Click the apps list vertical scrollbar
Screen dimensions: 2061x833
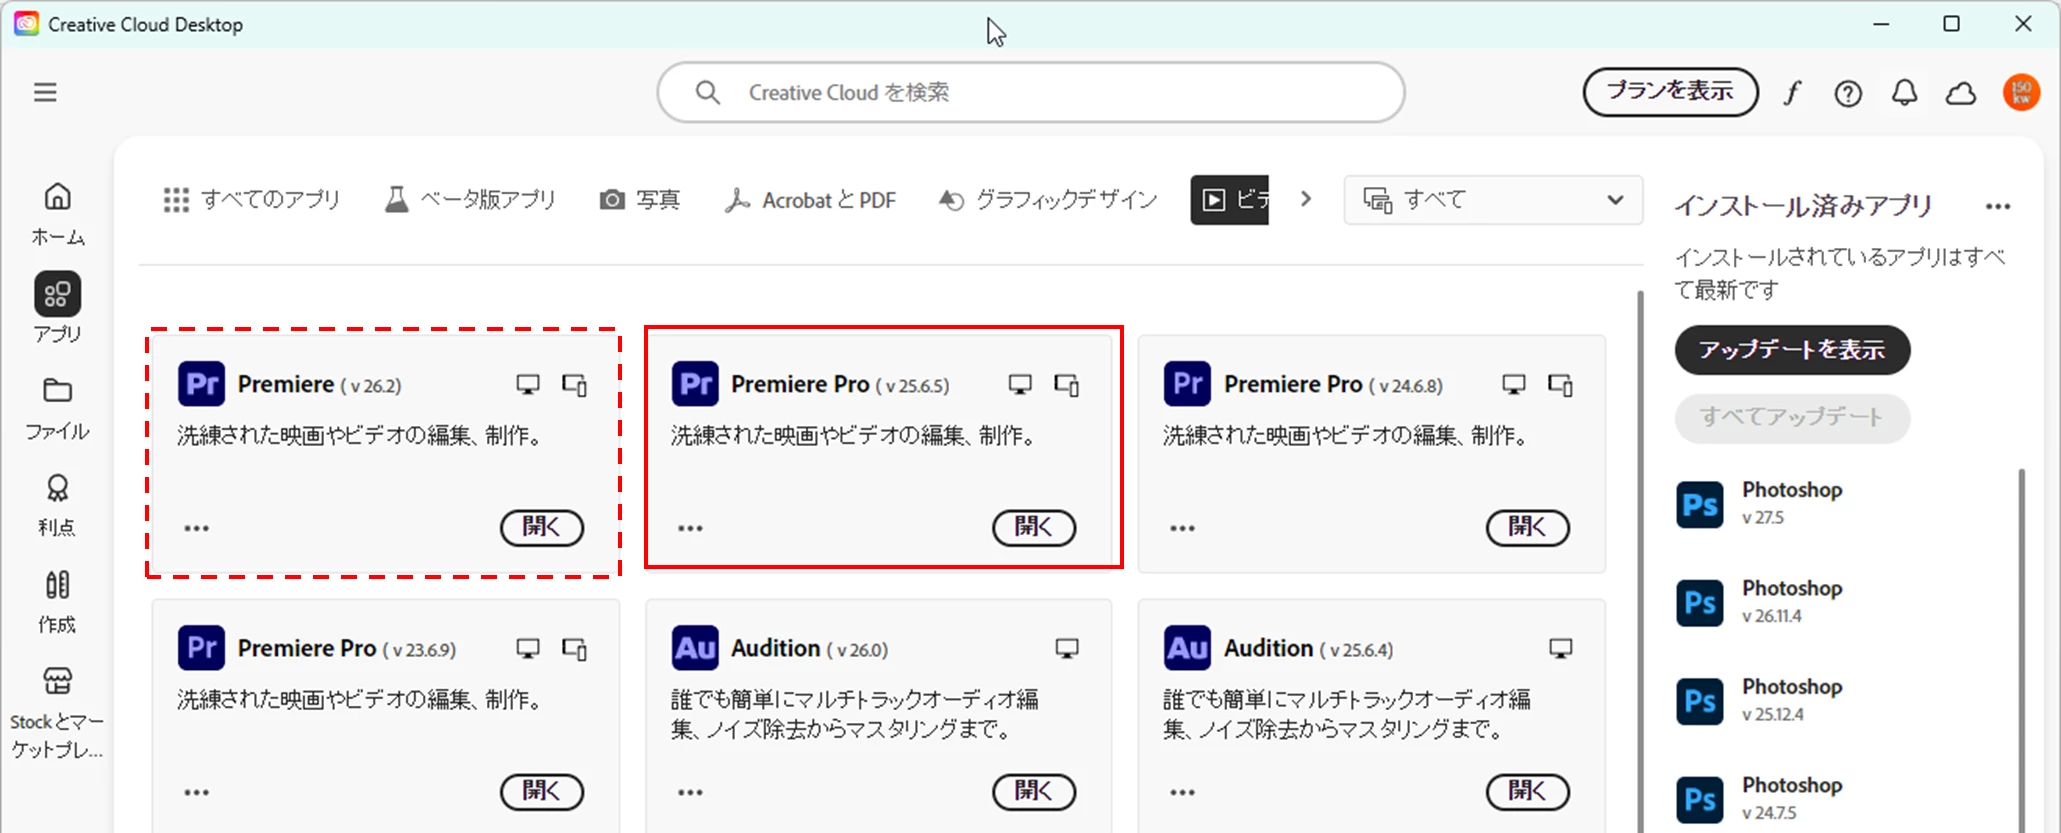tap(1640, 560)
